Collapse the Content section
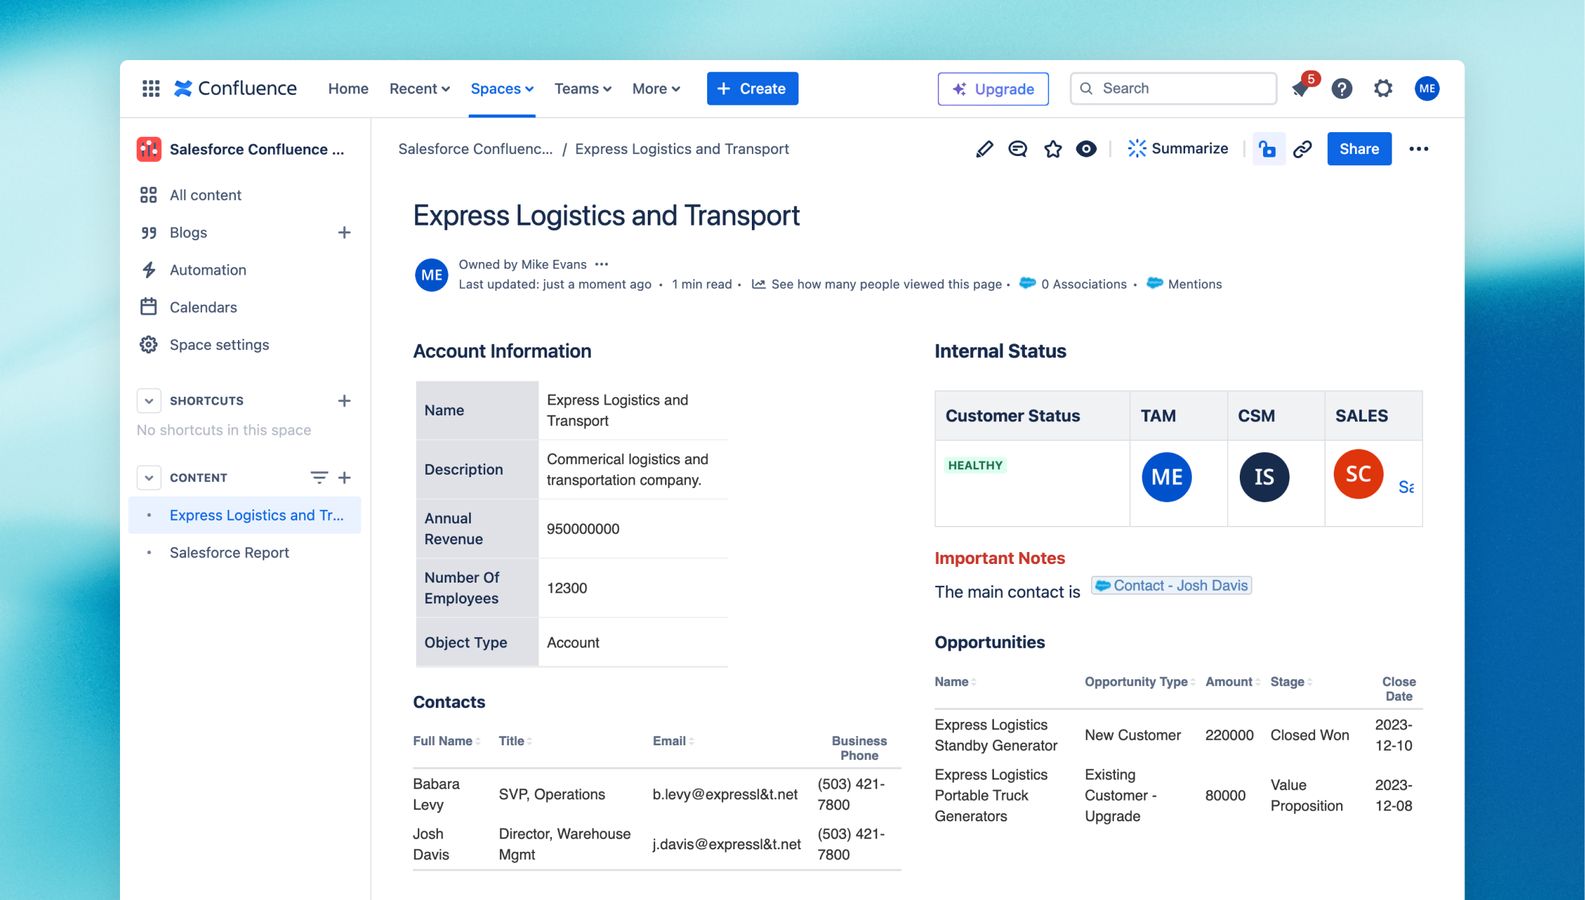Viewport: 1585px width, 900px height. tap(149, 478)
